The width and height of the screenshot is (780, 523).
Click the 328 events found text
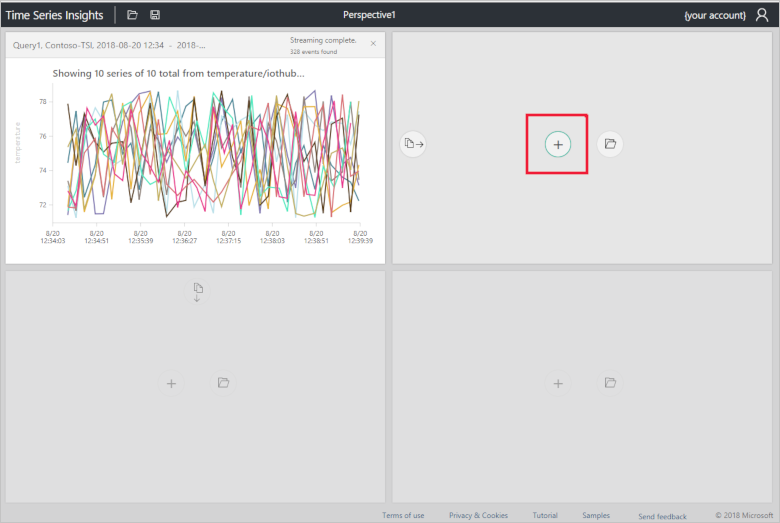[313, 52]
